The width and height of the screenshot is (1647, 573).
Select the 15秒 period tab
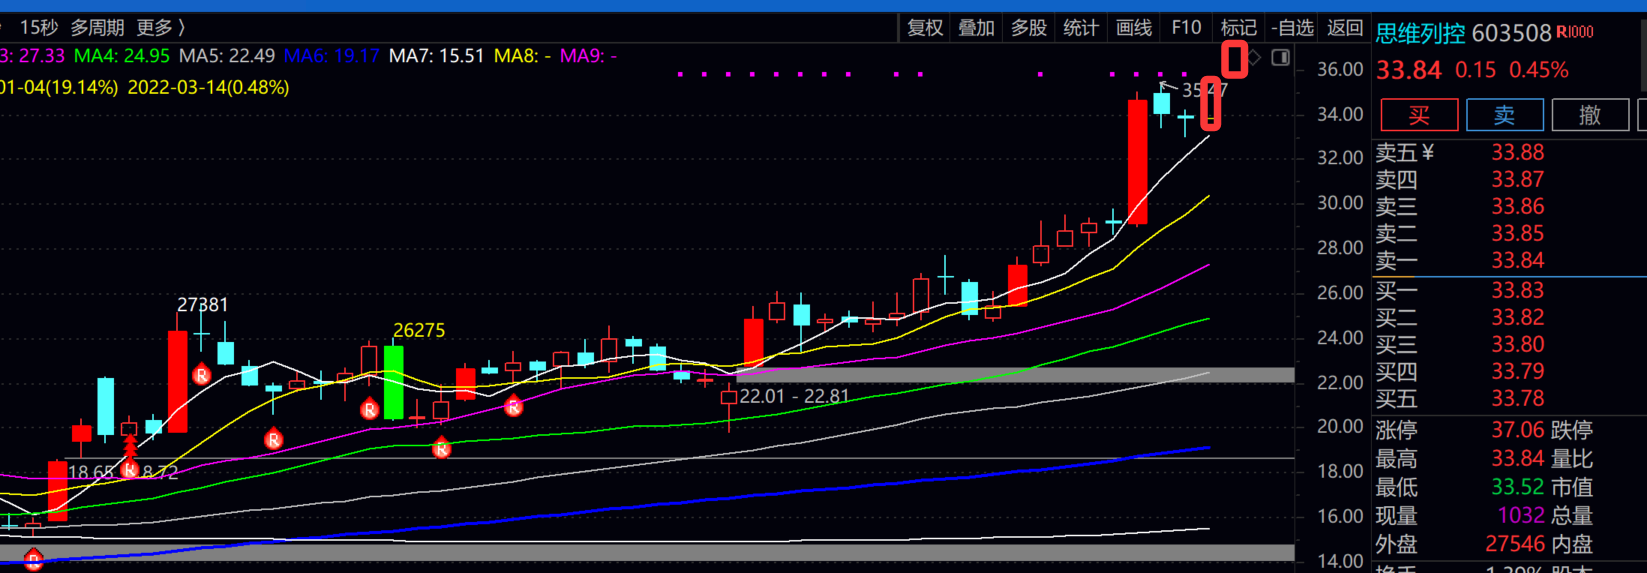38,27
